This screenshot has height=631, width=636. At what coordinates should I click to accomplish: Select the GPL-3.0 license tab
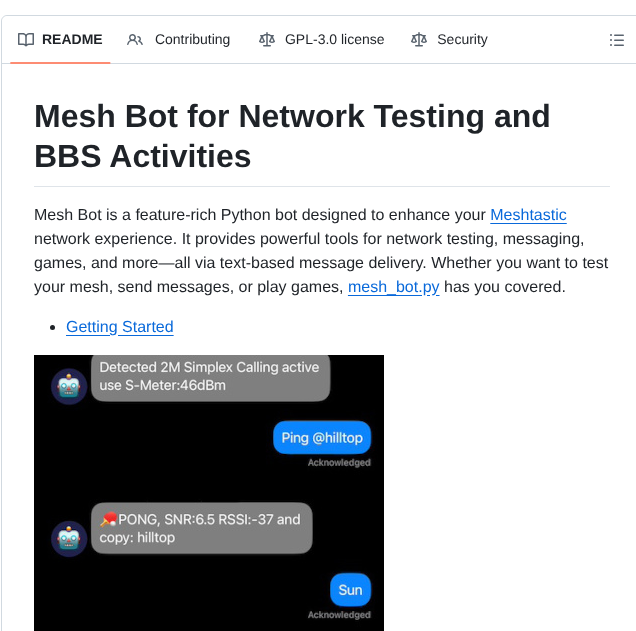(334, 40)
